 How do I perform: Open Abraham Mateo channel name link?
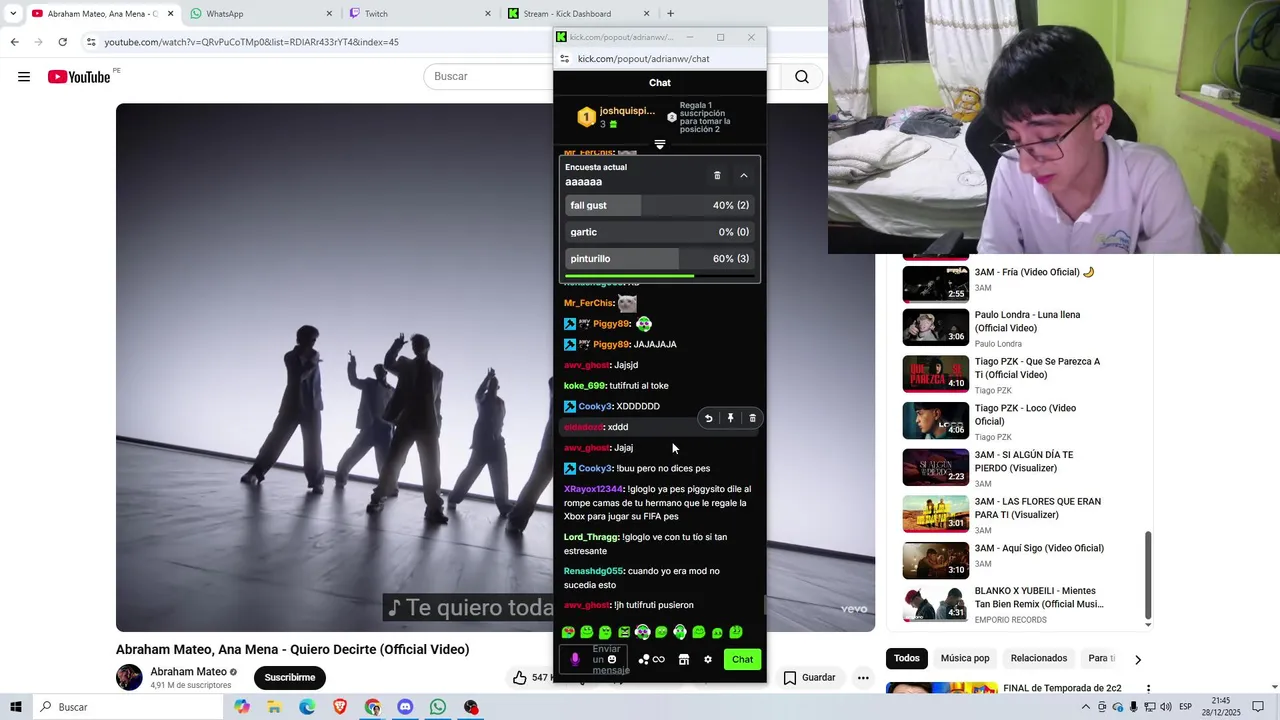click(188, 672)
